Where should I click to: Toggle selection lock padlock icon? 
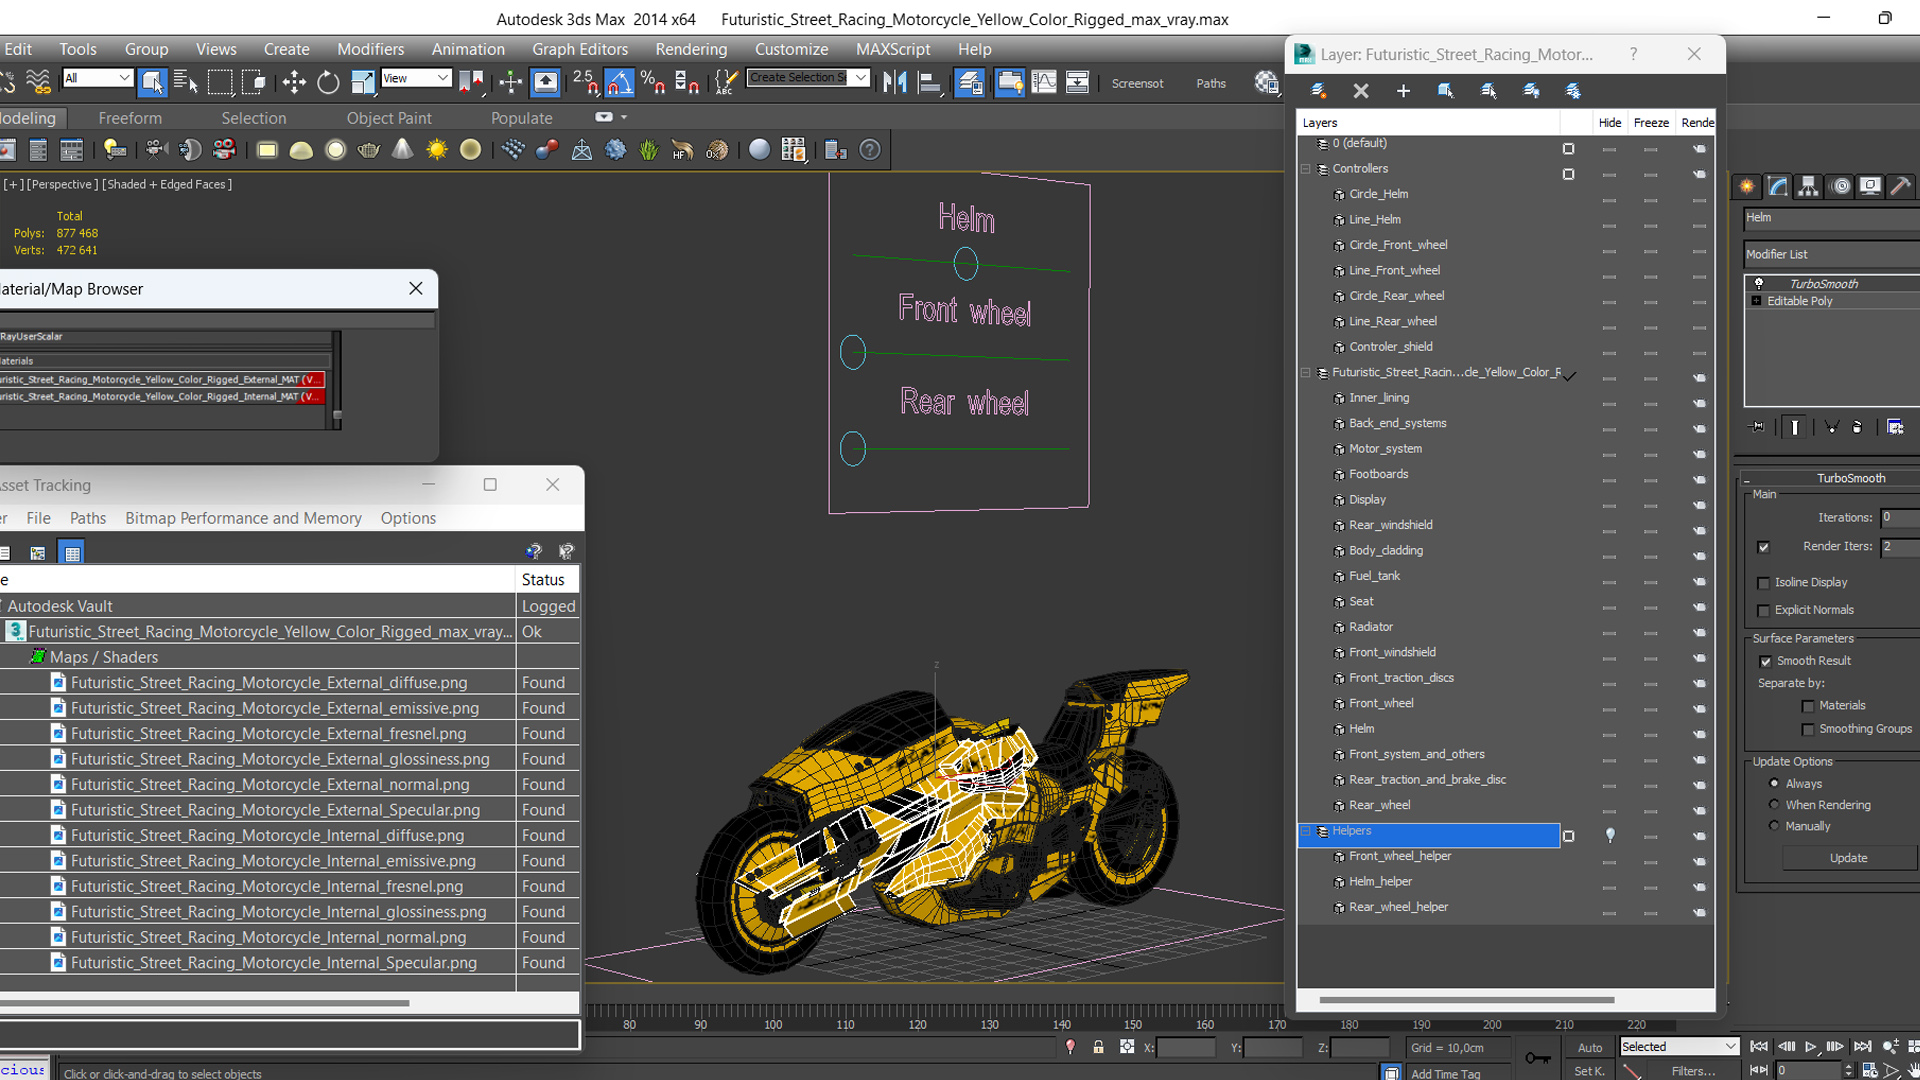[1098, 1047]
